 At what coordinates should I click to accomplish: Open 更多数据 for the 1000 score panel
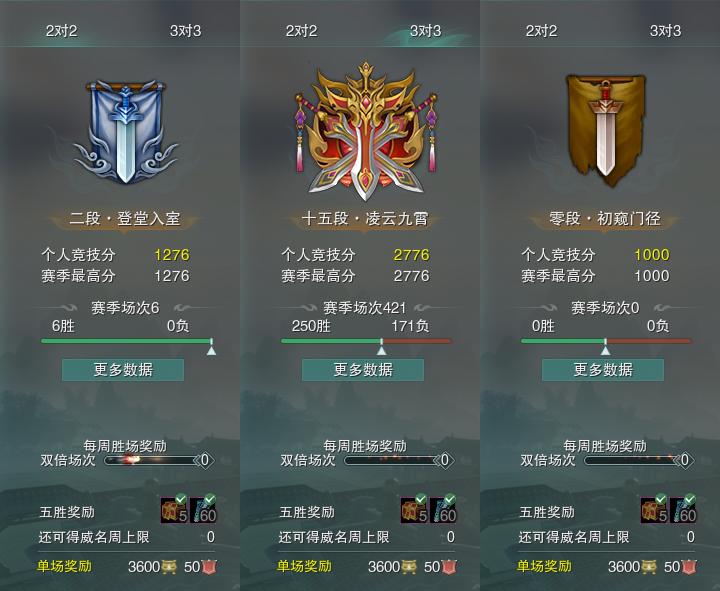[x=603, y=370]
